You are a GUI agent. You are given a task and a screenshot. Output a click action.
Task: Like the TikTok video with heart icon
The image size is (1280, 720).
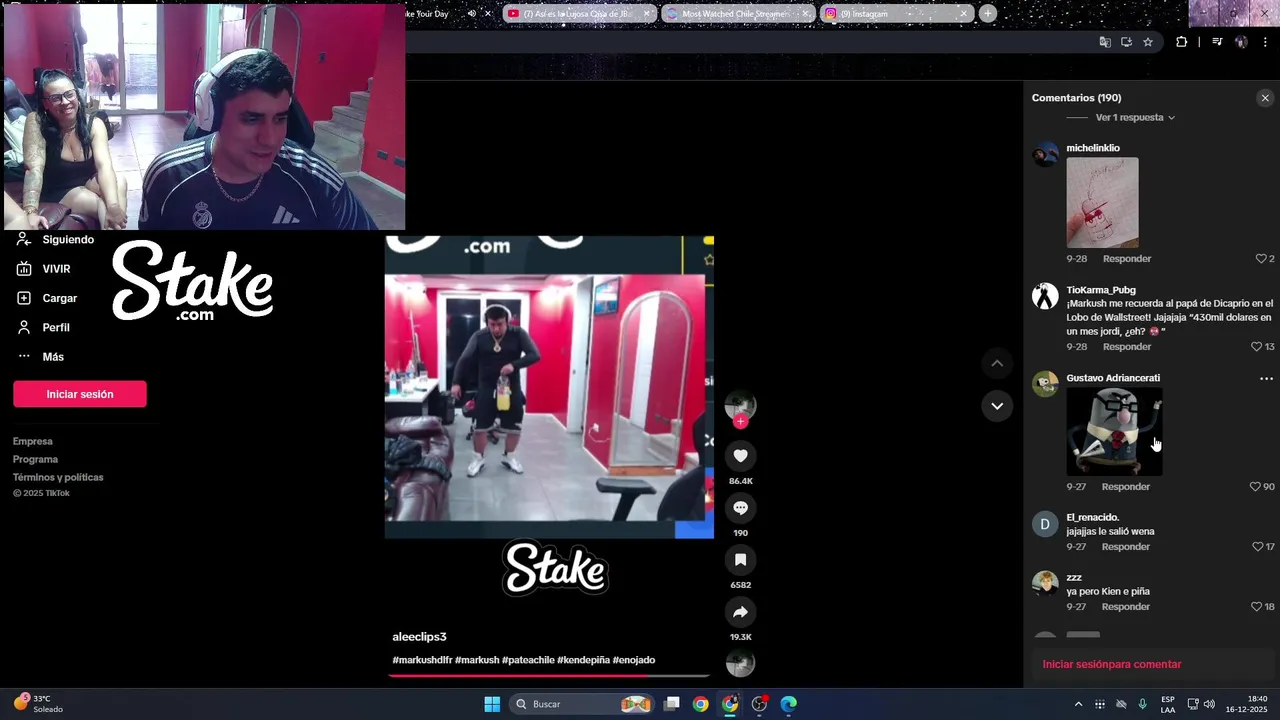pyautogui.click(x=740, y=456)
